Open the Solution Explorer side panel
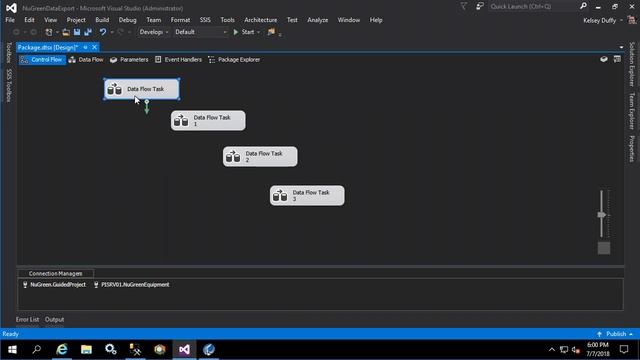 tap(632, 64)
